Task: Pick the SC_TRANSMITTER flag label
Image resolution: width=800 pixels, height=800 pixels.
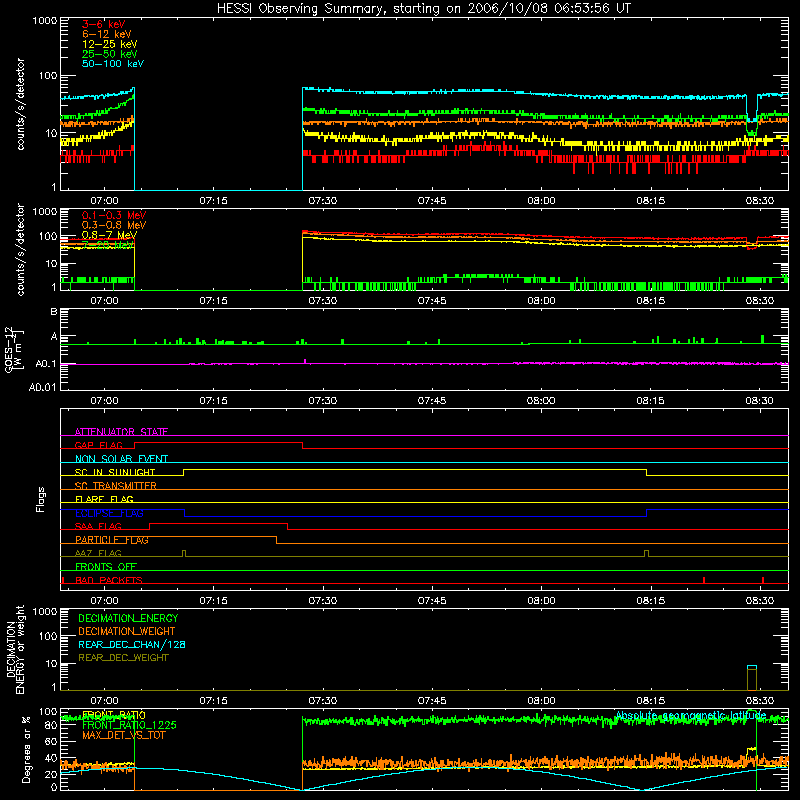Action: [115, 486]
